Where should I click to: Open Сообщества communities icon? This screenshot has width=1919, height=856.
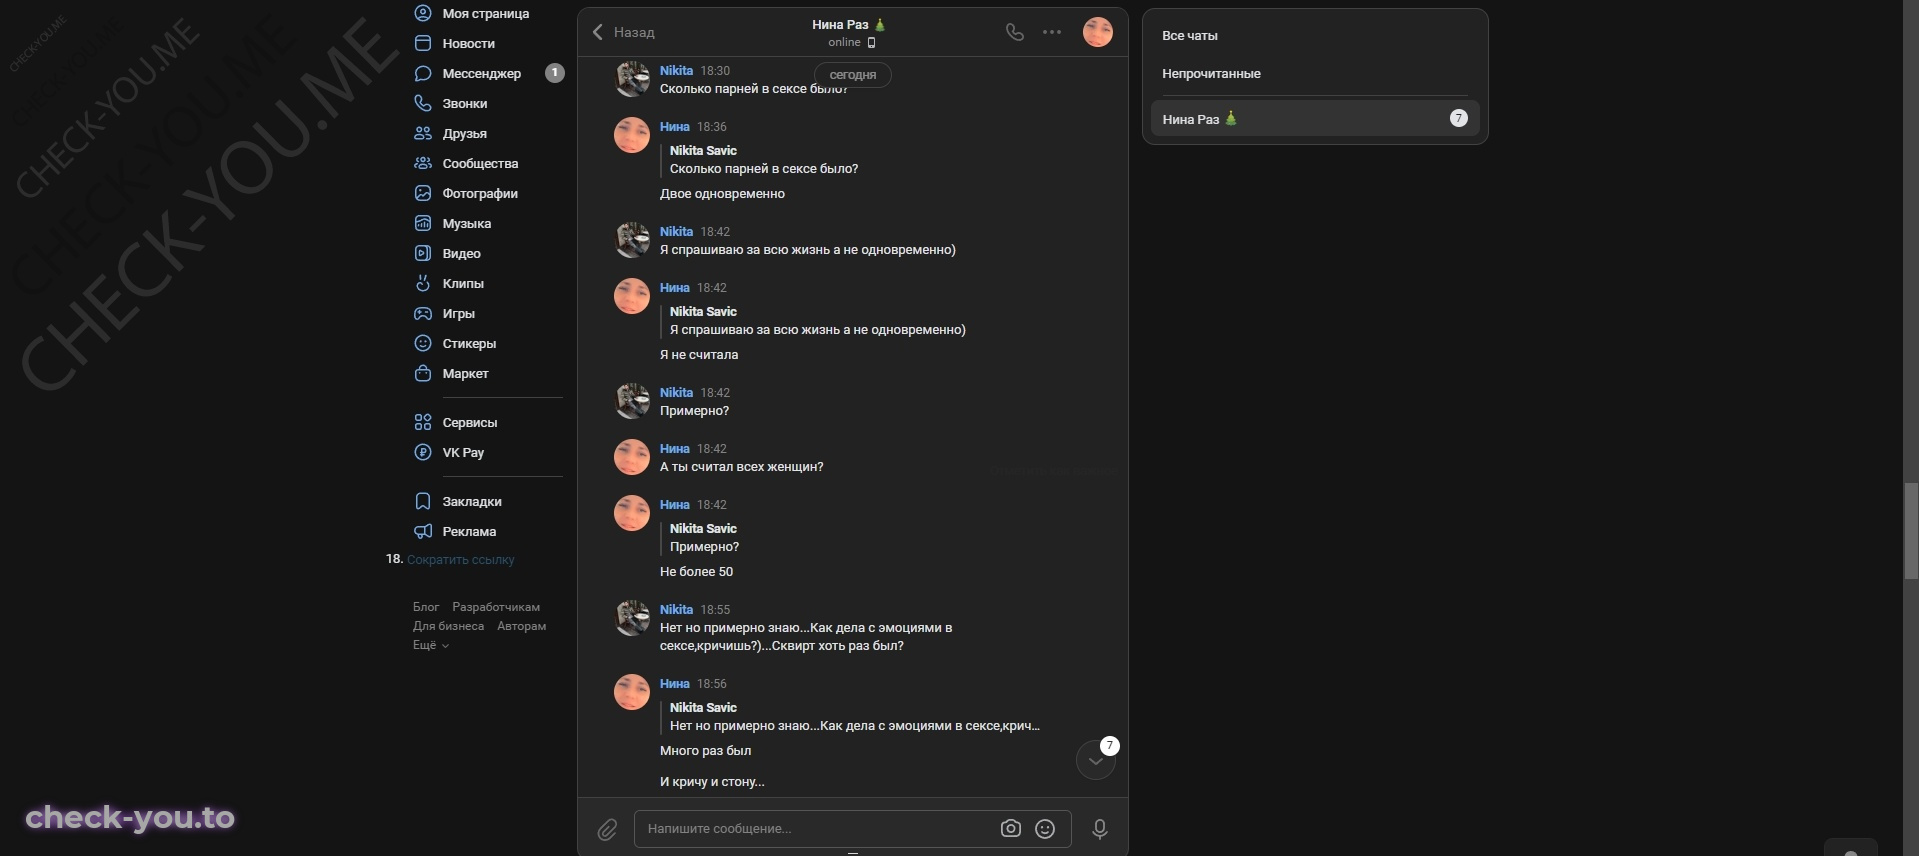tap(423, 163)
